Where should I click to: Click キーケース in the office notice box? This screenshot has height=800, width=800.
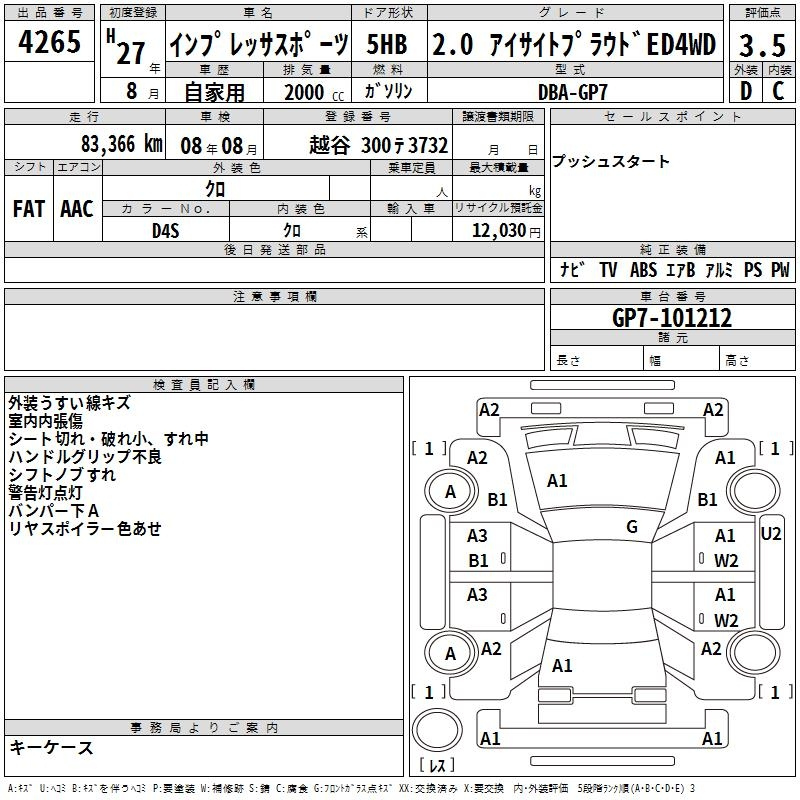51,748
